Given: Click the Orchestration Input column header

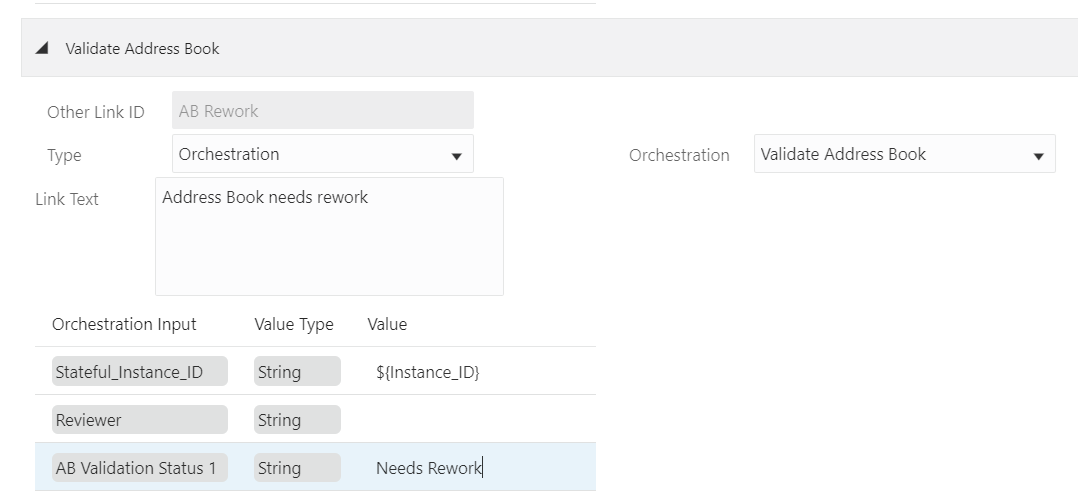Looking at the screenshot, I should 124,324.
